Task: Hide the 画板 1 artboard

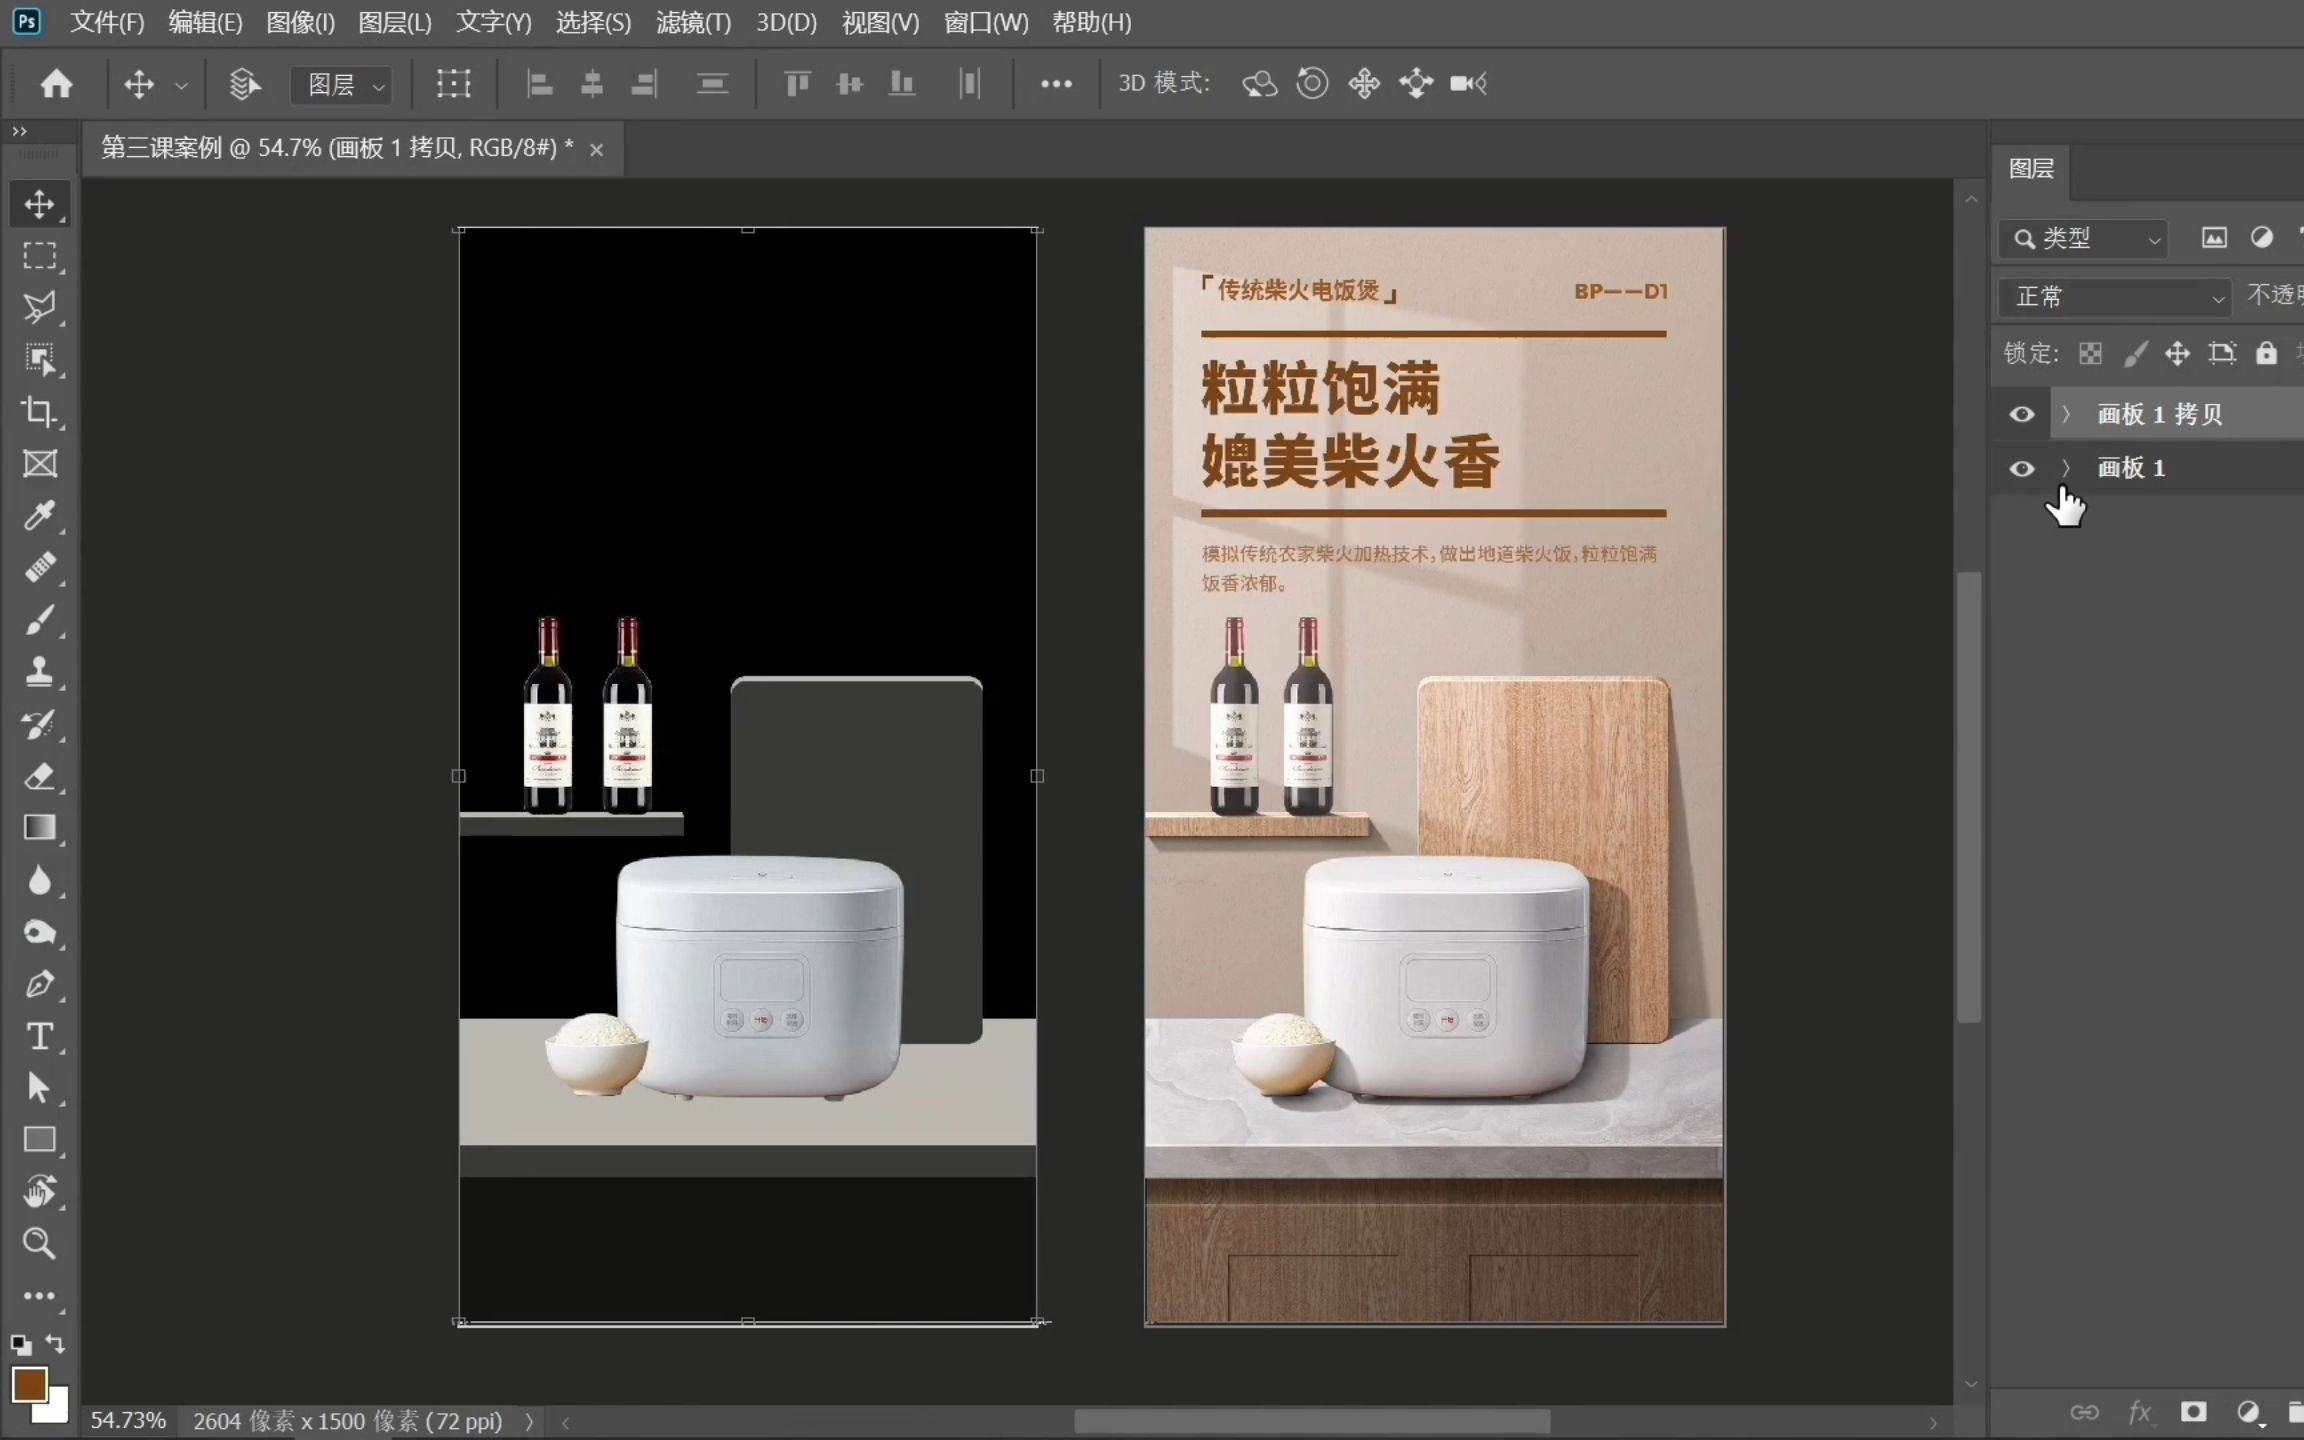Action: coord(2021,468)
